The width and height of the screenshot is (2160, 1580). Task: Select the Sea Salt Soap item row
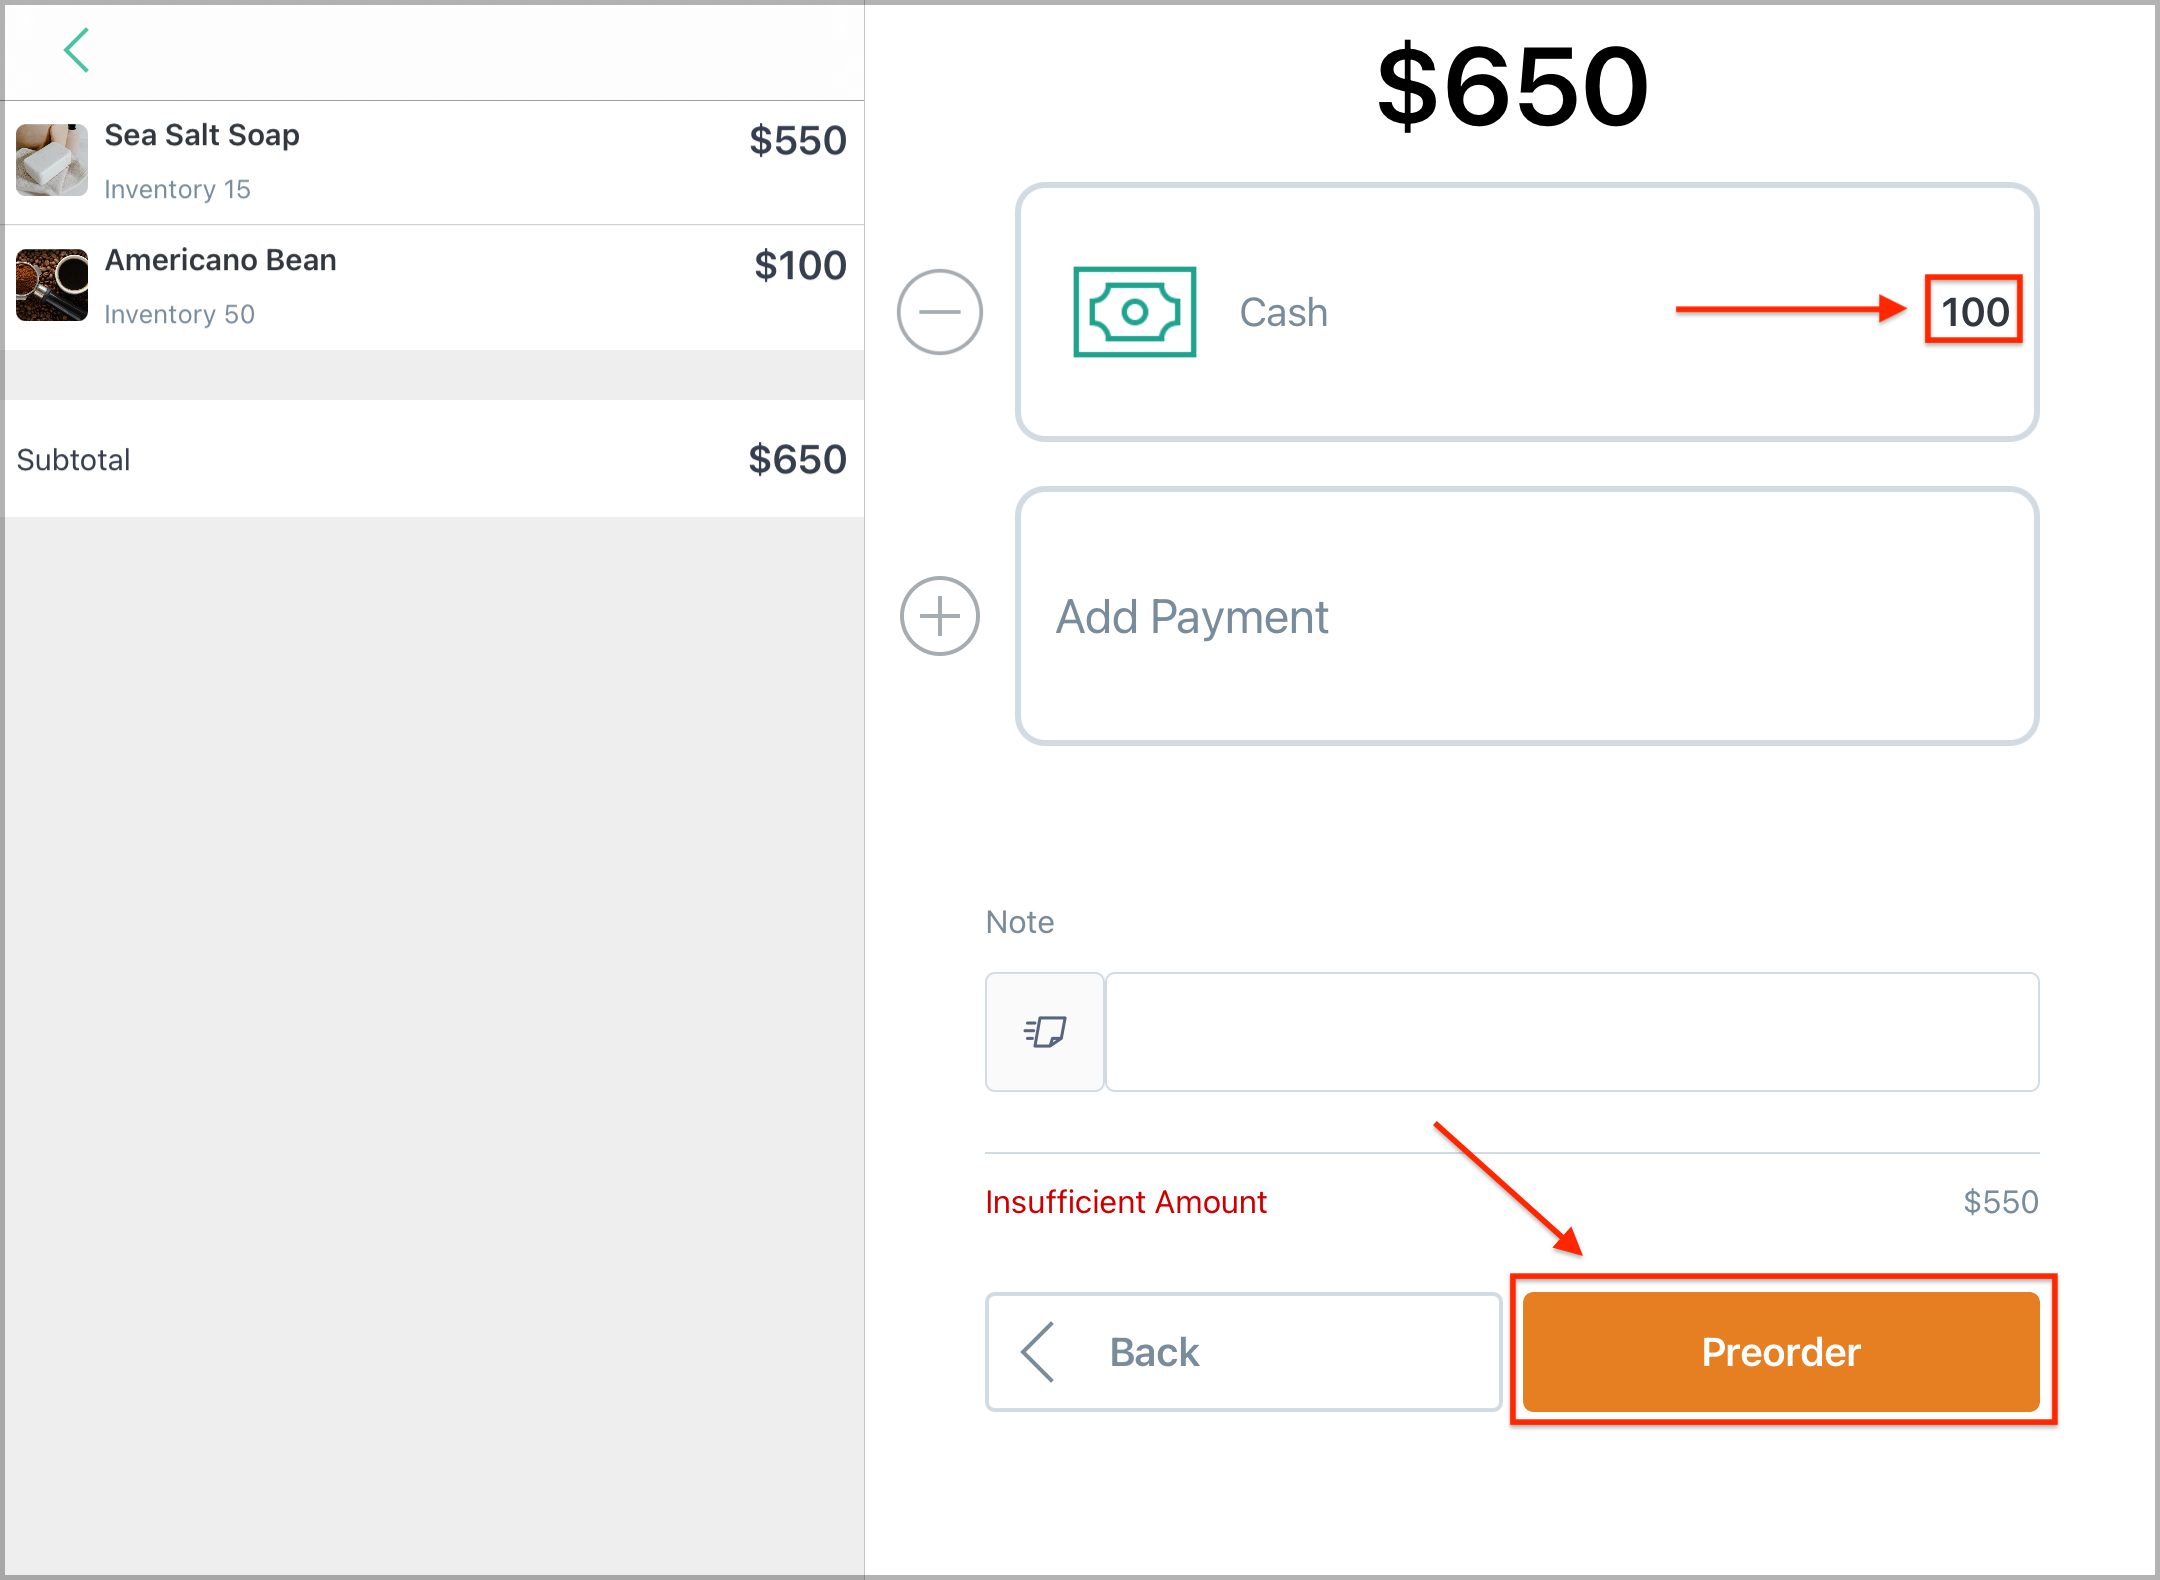432,162
